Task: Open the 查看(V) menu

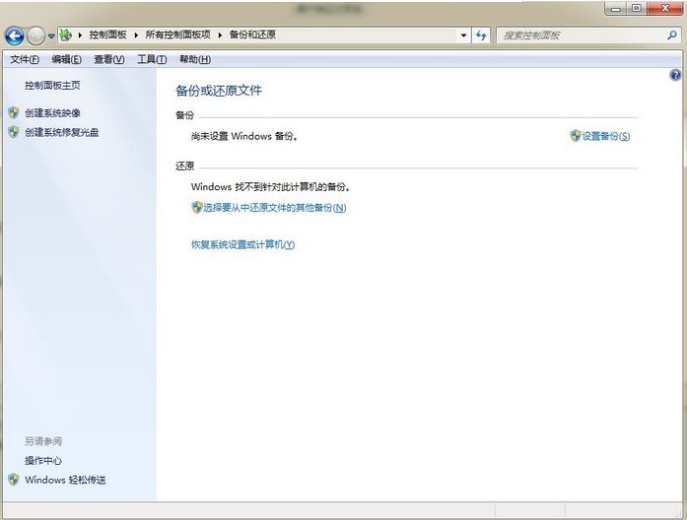Action: click(109, 59)
